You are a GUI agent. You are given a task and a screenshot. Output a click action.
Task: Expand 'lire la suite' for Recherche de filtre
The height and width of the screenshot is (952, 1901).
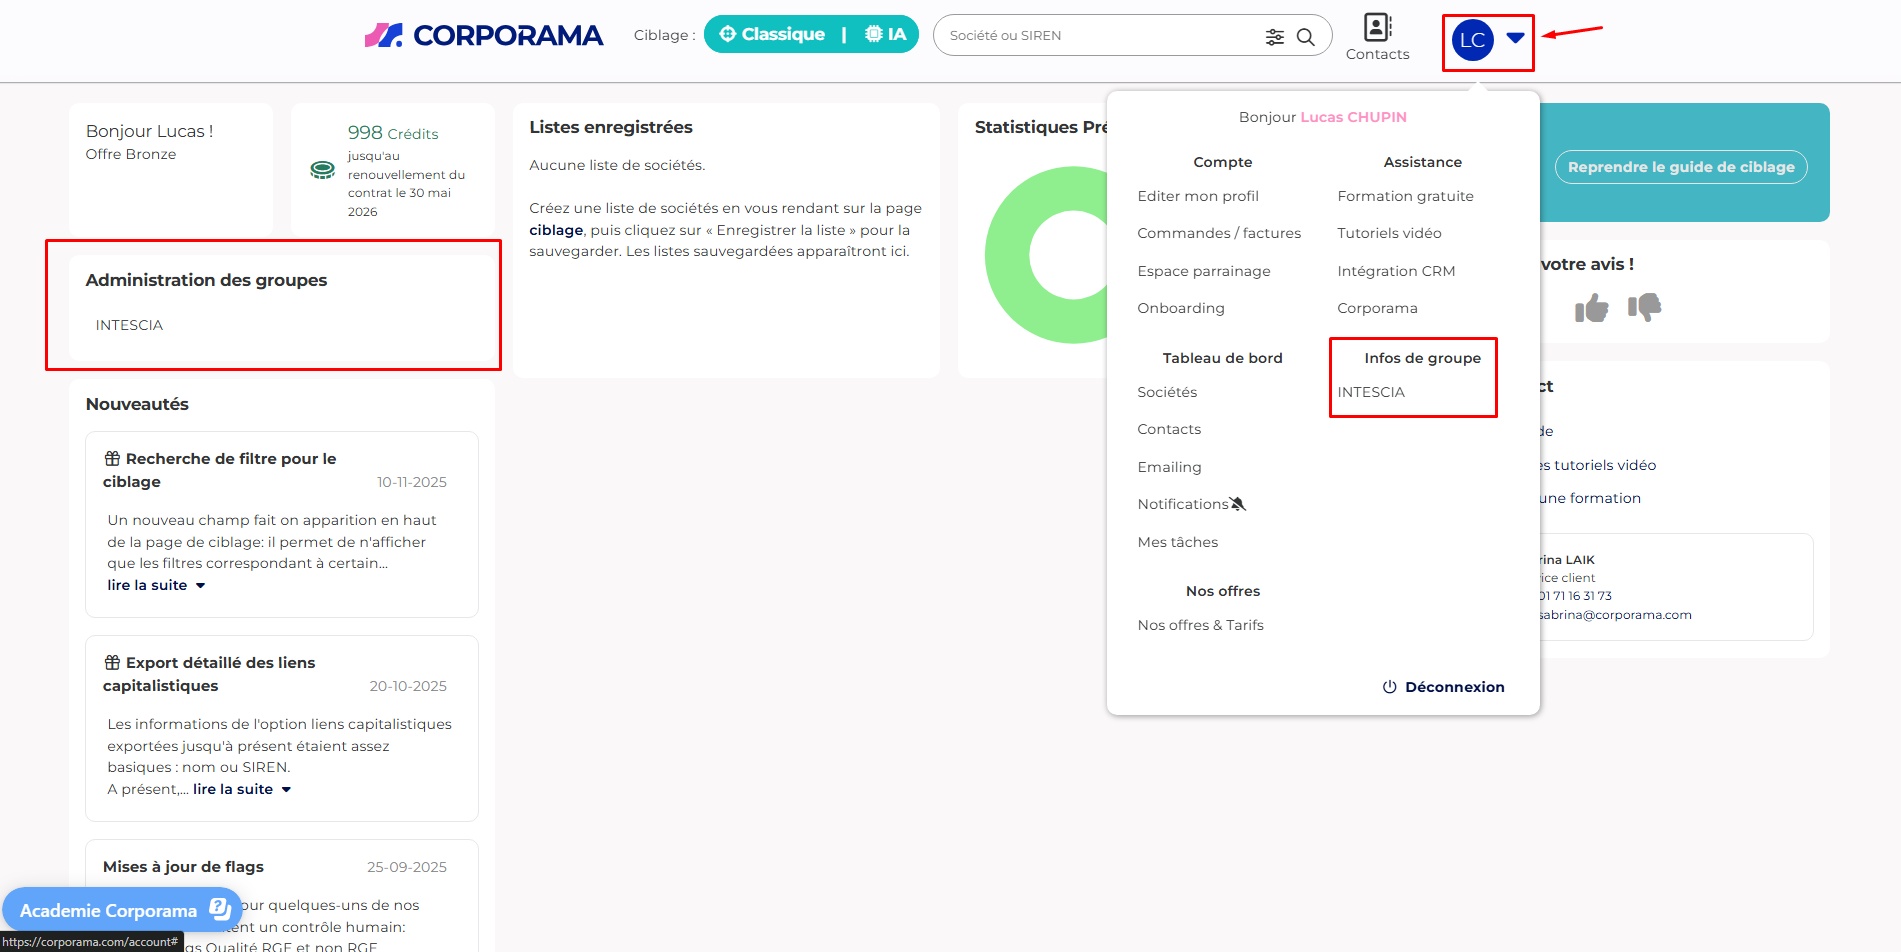click(156, 585)
